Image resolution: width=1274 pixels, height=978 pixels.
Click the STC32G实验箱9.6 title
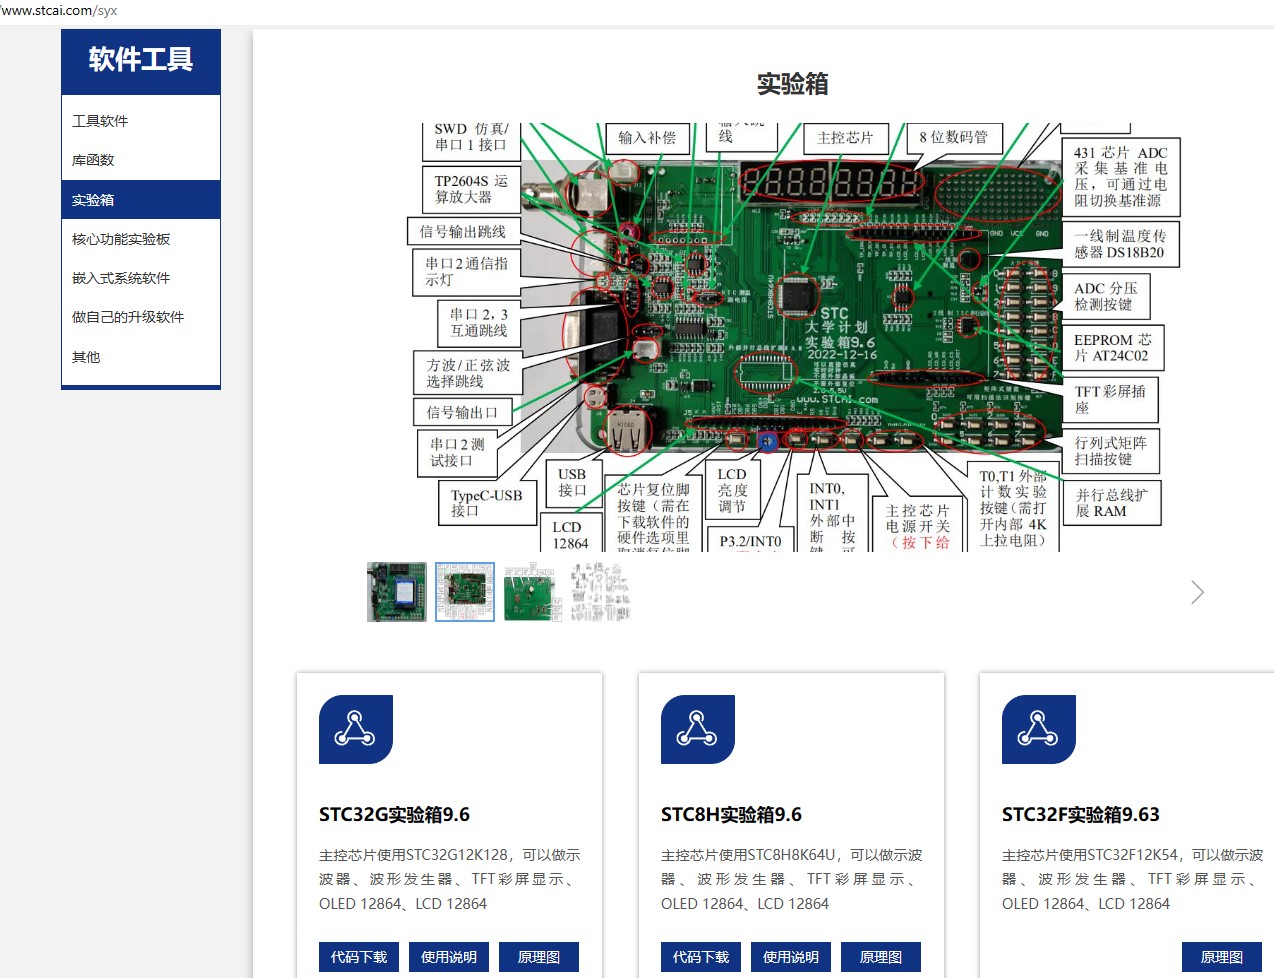(x=394, y=815)
